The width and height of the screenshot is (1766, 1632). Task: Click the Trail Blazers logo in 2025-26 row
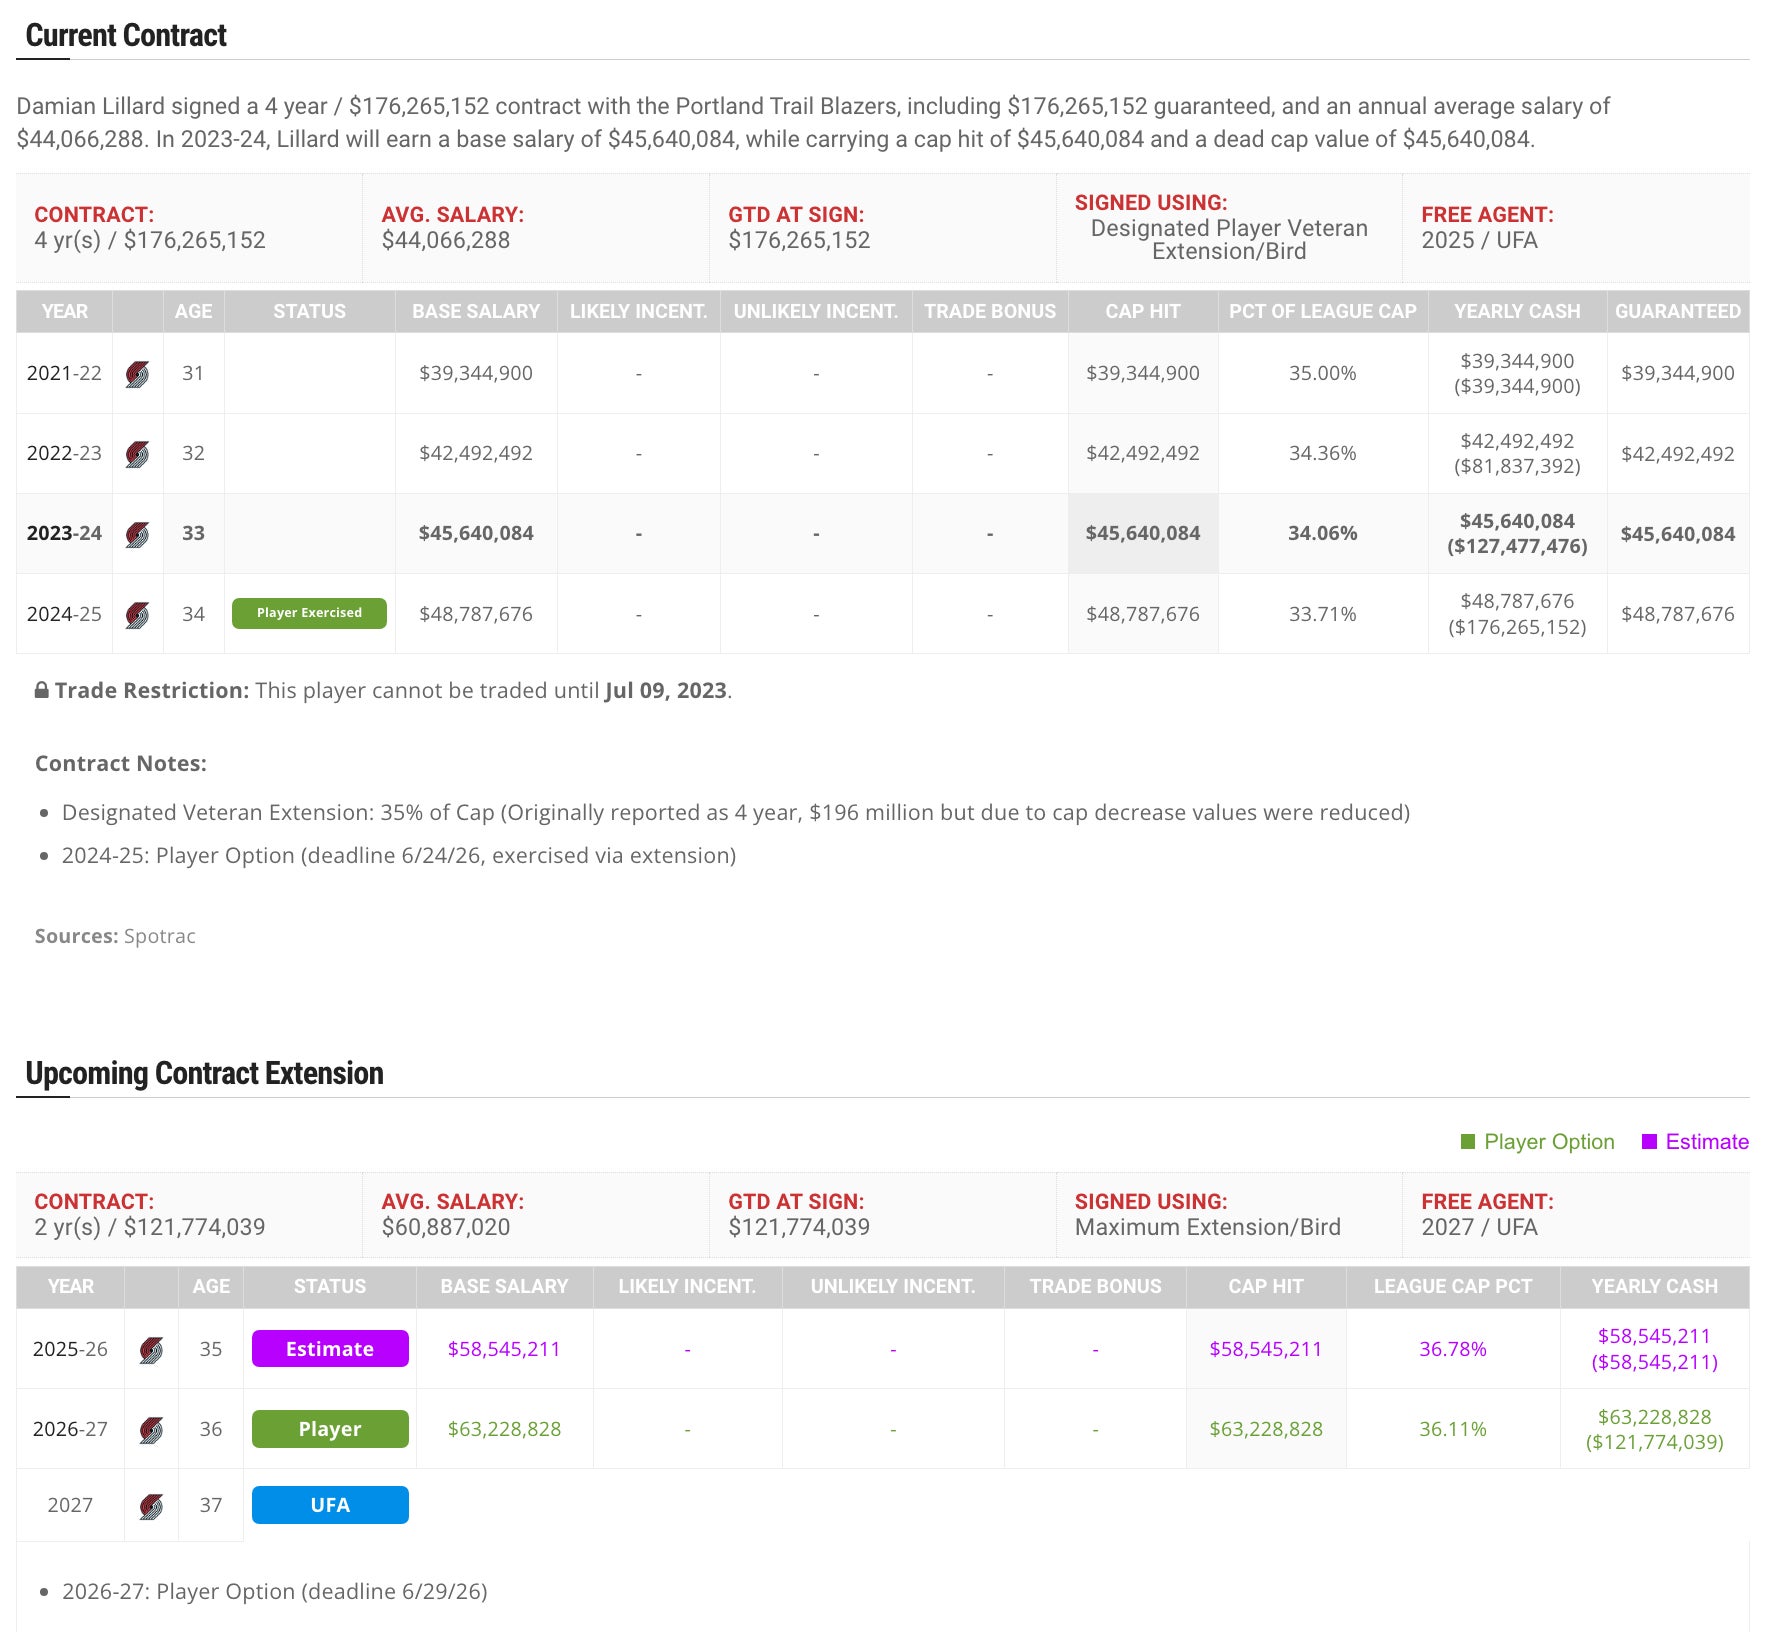click(x=151, y=1350)
